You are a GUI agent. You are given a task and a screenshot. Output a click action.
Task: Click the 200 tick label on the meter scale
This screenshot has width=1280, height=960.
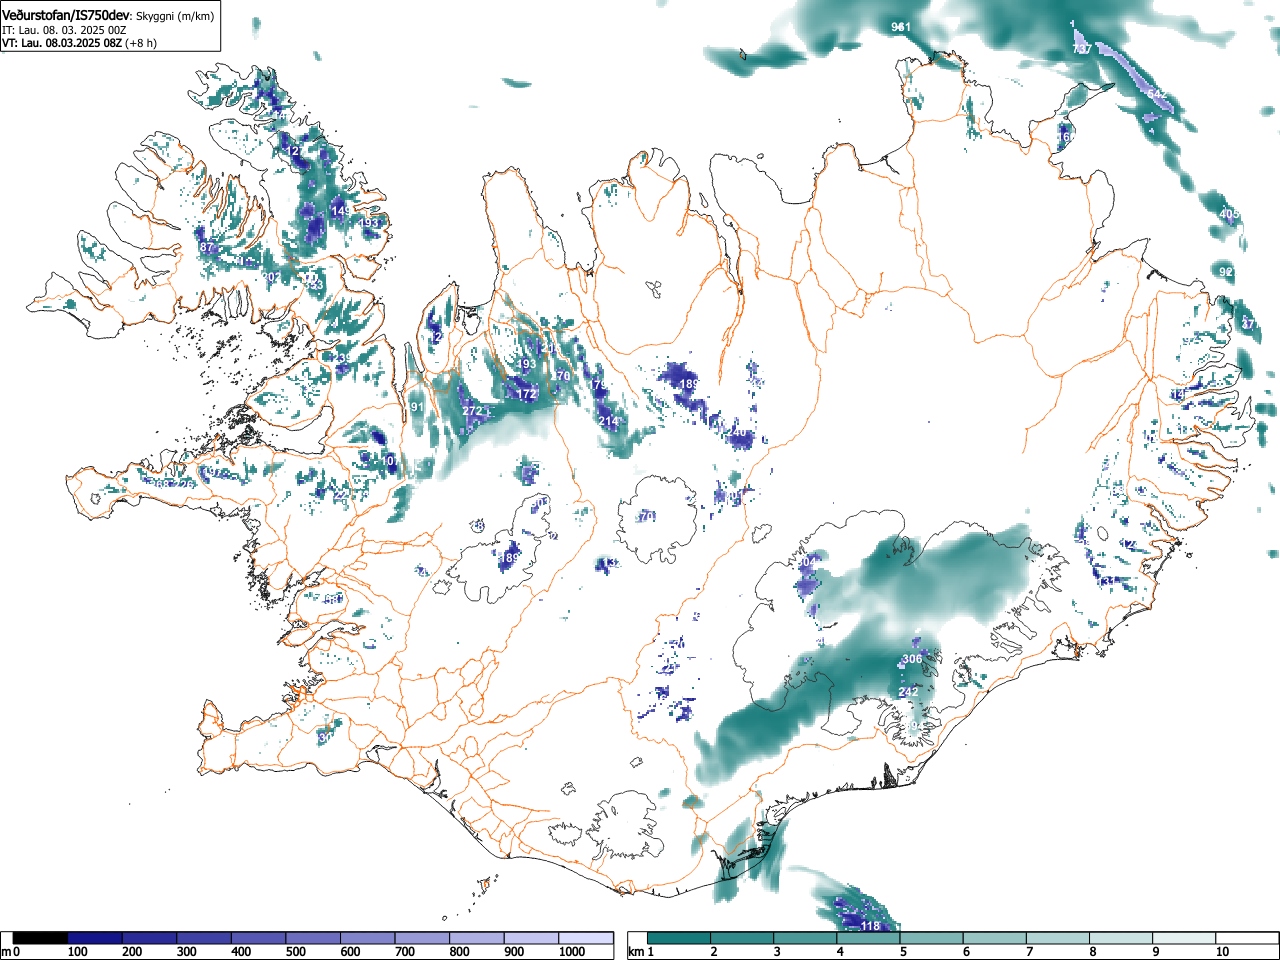pyautogui.click(x=132, y=952)
